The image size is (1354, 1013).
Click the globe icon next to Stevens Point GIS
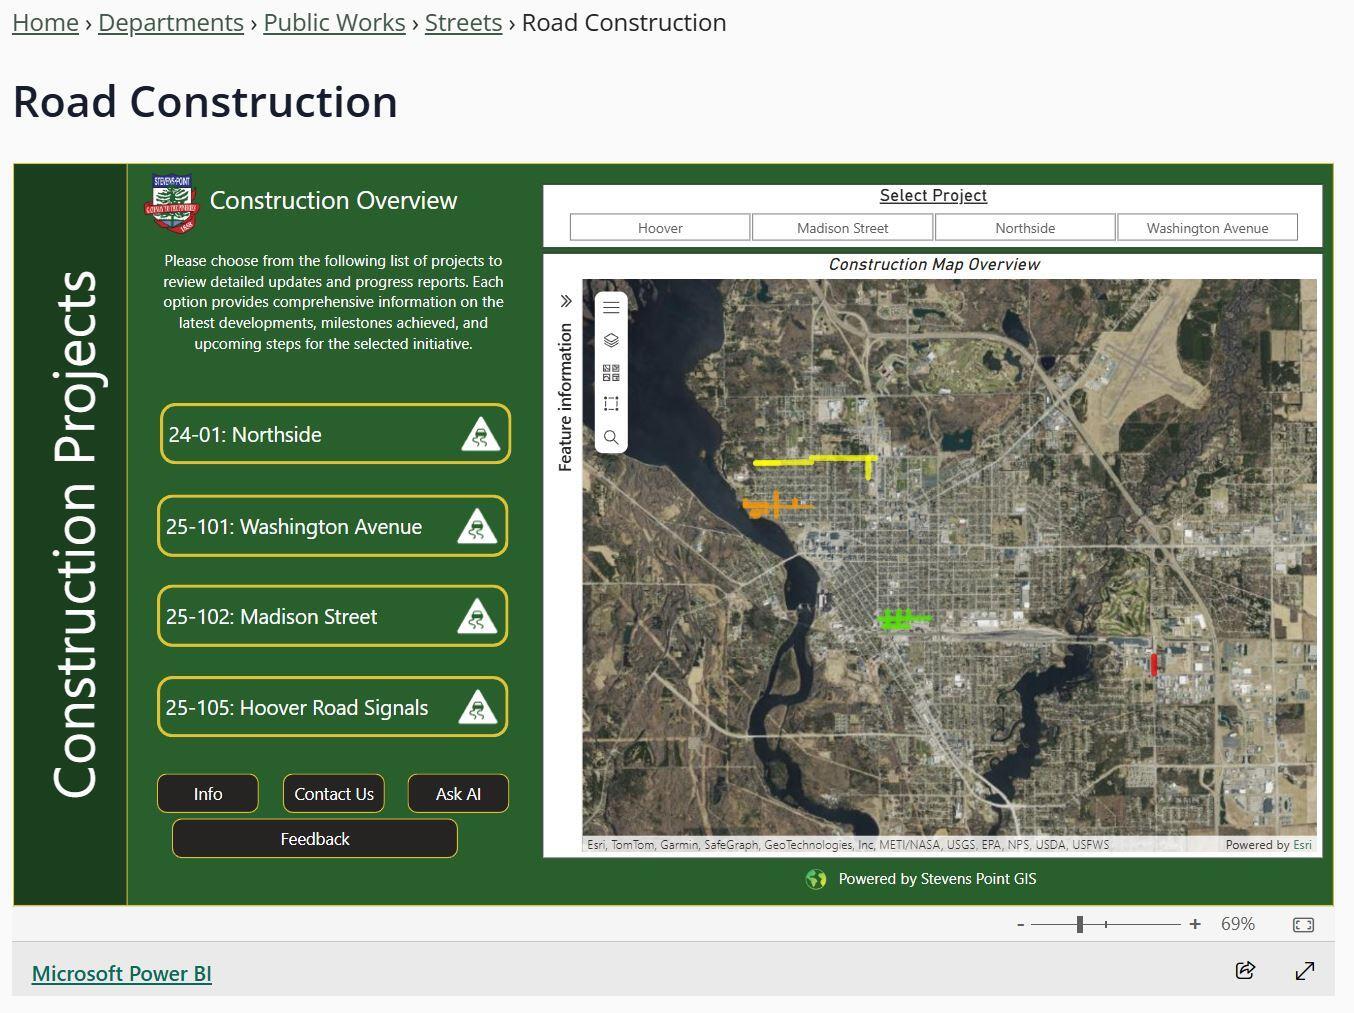tap(816, 878)
